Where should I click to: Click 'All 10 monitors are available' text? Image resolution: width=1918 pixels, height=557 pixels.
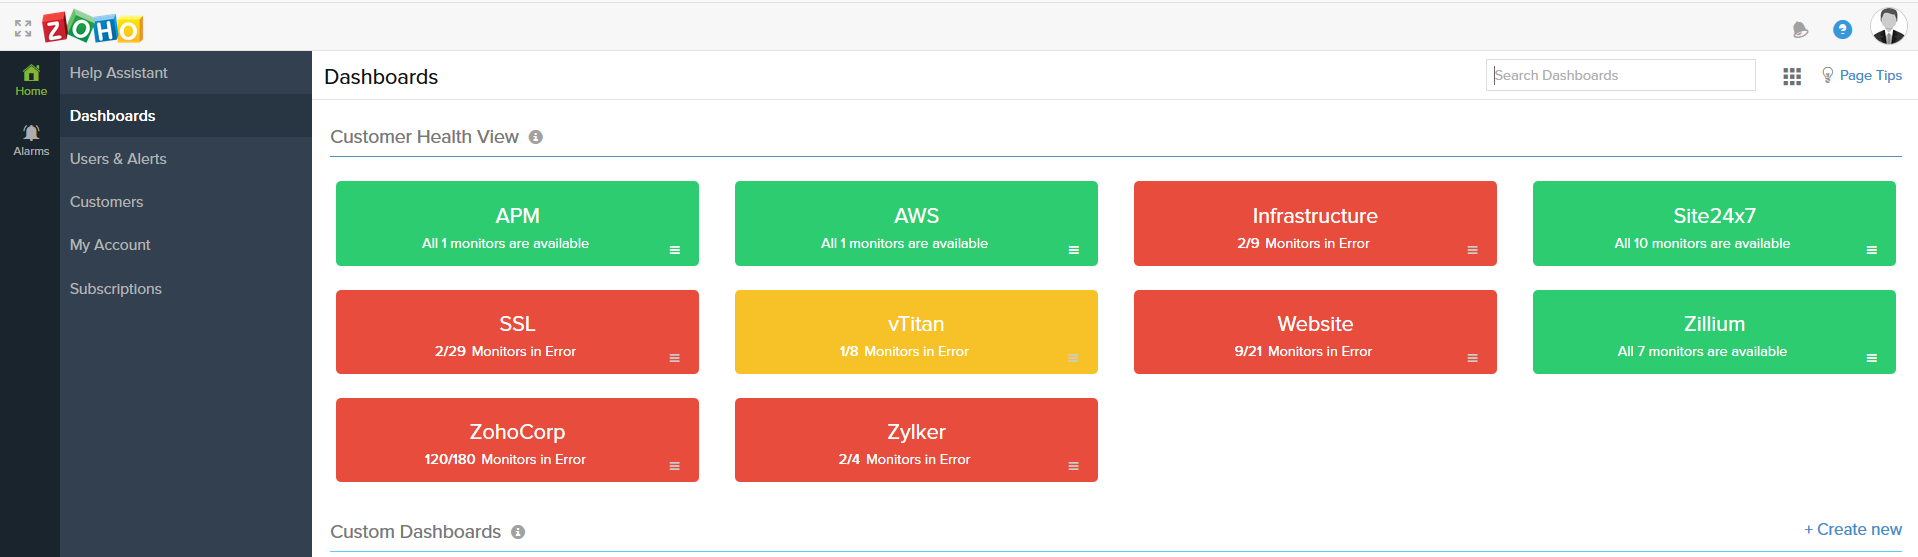click(x=1702, y=243)
